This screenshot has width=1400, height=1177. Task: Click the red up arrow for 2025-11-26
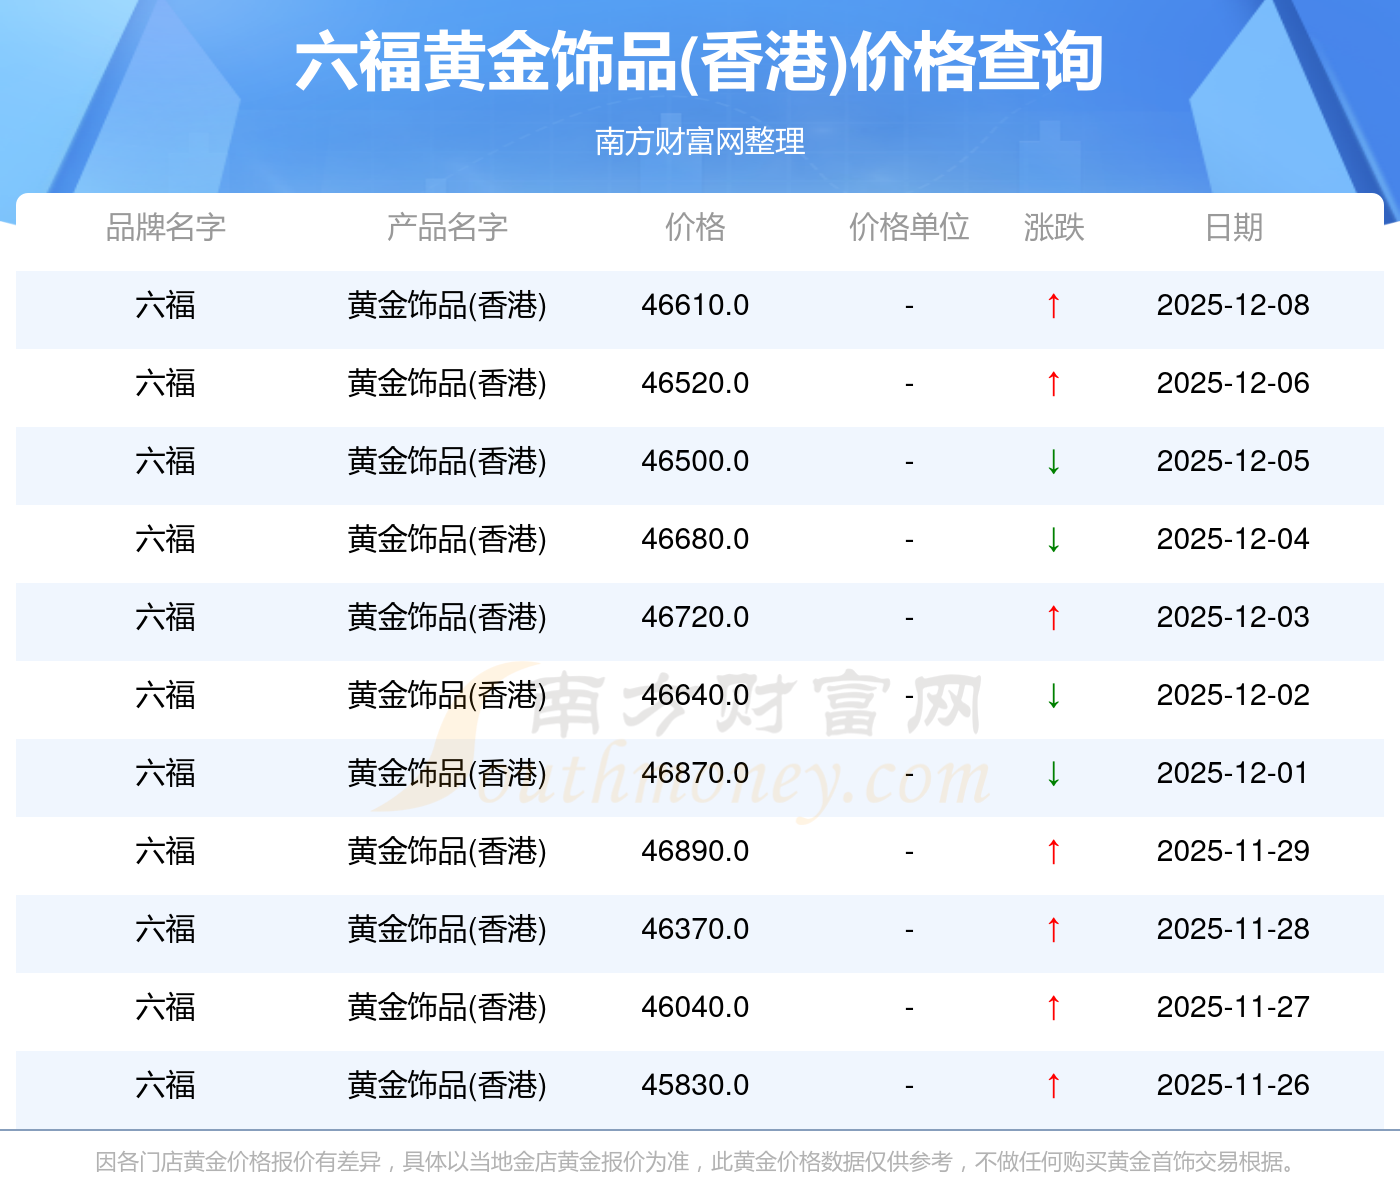tap(1053, 1085)
